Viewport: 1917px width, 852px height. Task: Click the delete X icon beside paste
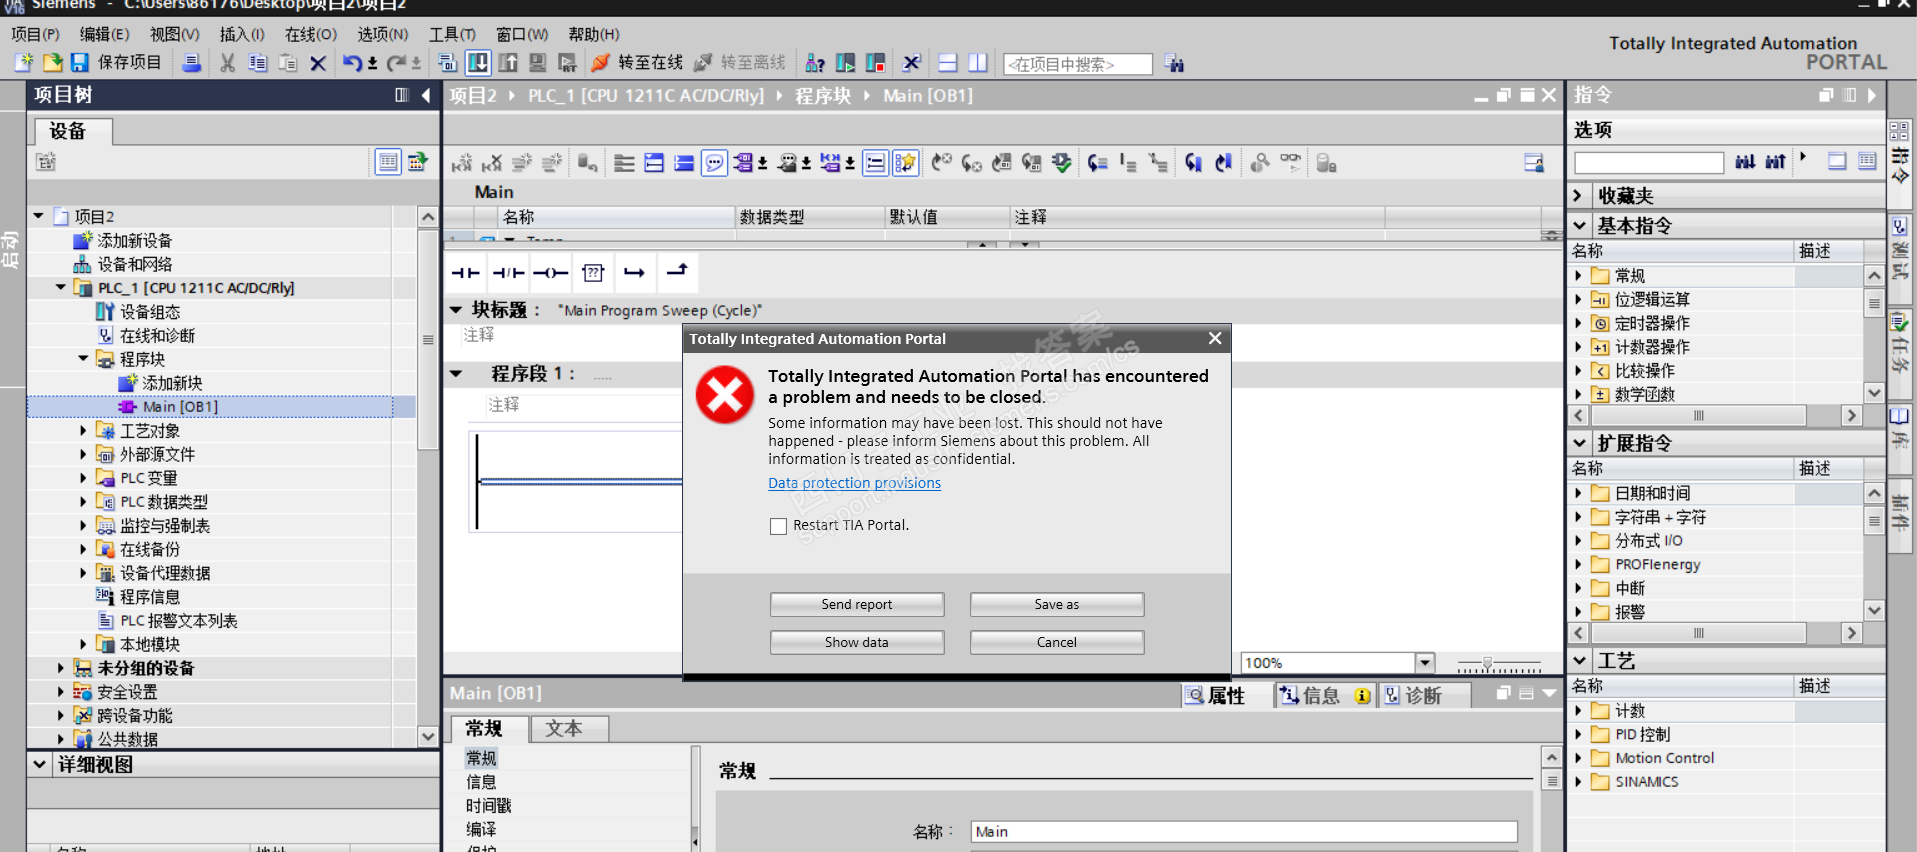(318, 63)
